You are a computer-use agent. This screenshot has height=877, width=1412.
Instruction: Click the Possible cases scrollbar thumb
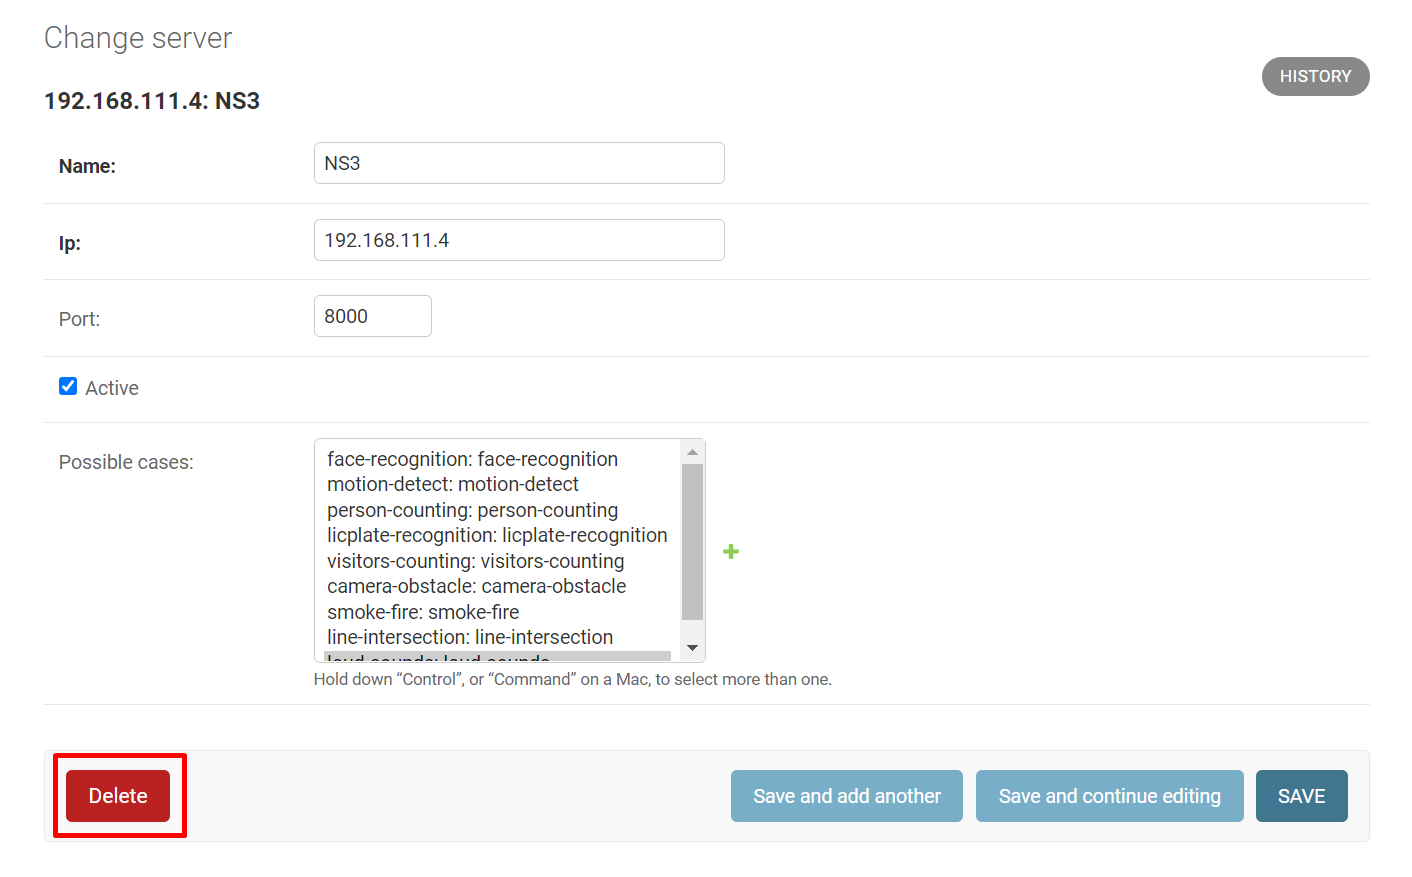click(692, 541)
